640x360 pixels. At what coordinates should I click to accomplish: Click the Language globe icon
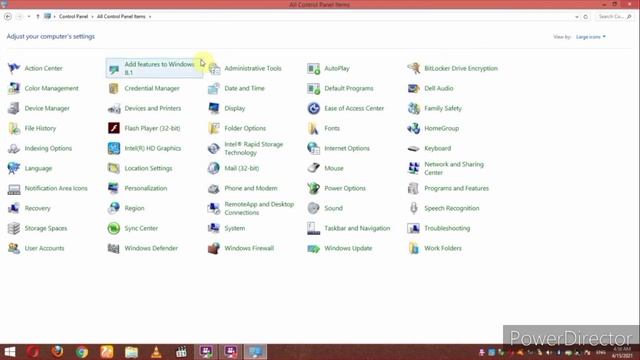(x=13, y=168)
